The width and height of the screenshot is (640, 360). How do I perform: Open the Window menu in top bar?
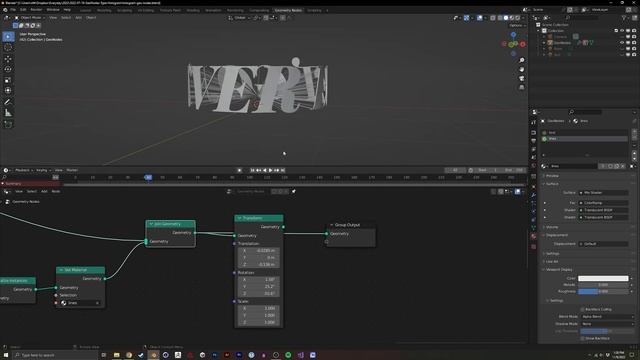point(53,10)
